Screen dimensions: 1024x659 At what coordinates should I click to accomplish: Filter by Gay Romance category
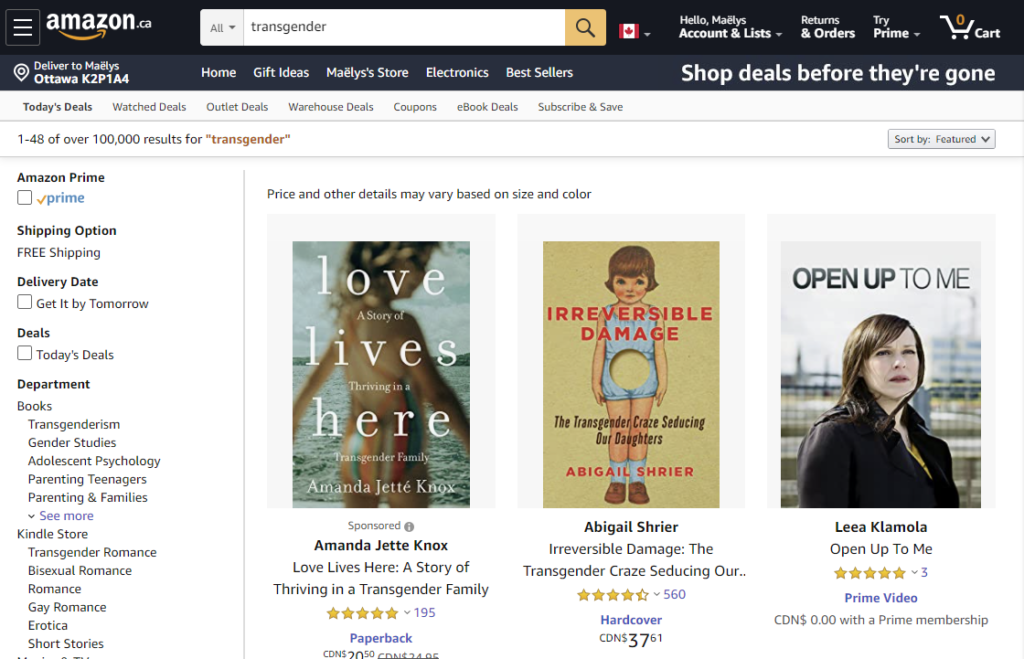coord(67,607)
